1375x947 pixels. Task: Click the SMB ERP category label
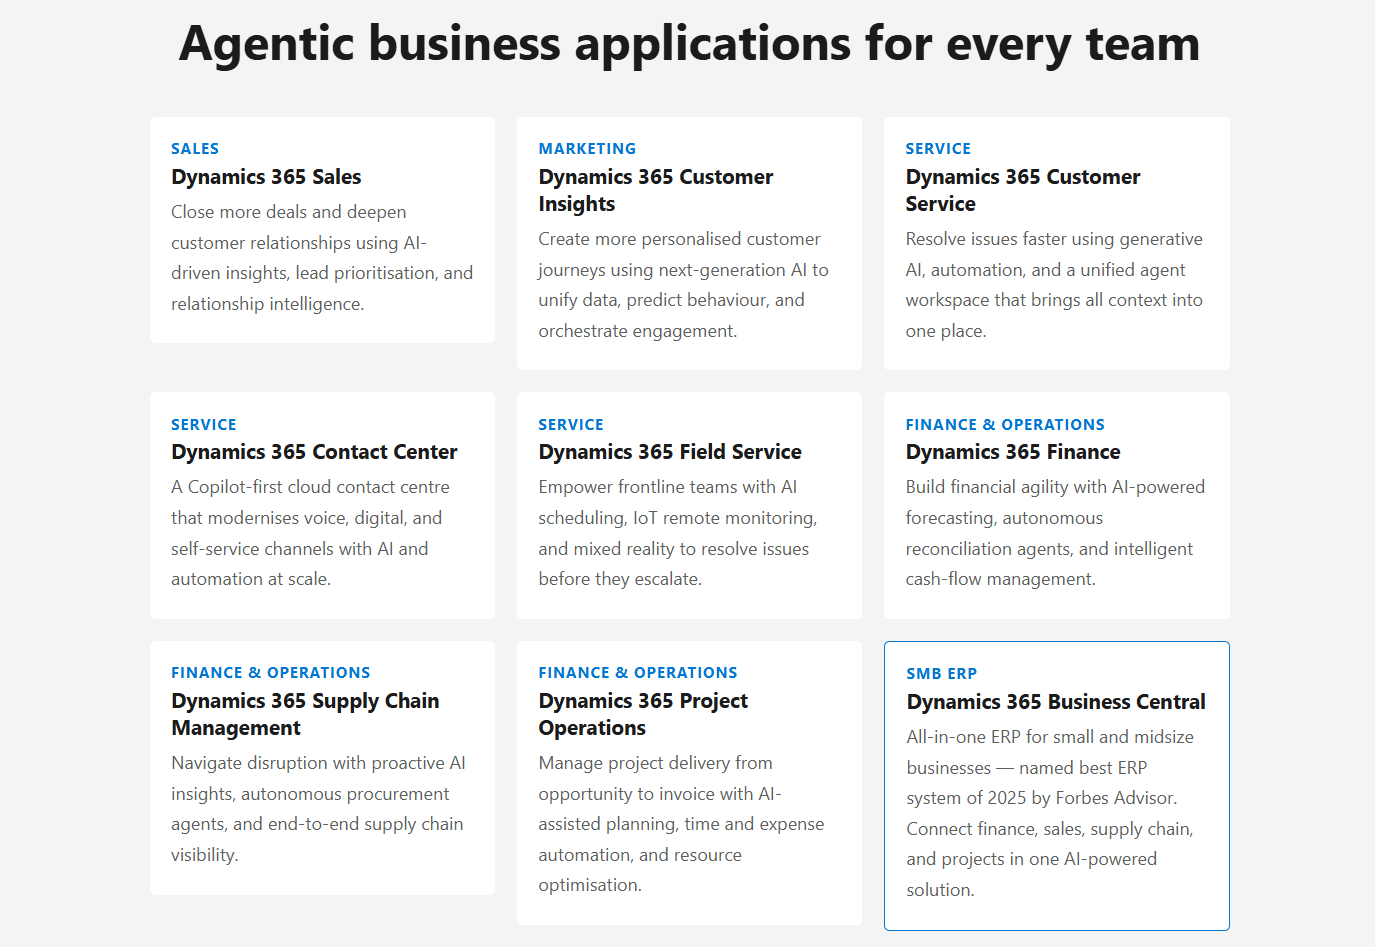pos(942,674)
